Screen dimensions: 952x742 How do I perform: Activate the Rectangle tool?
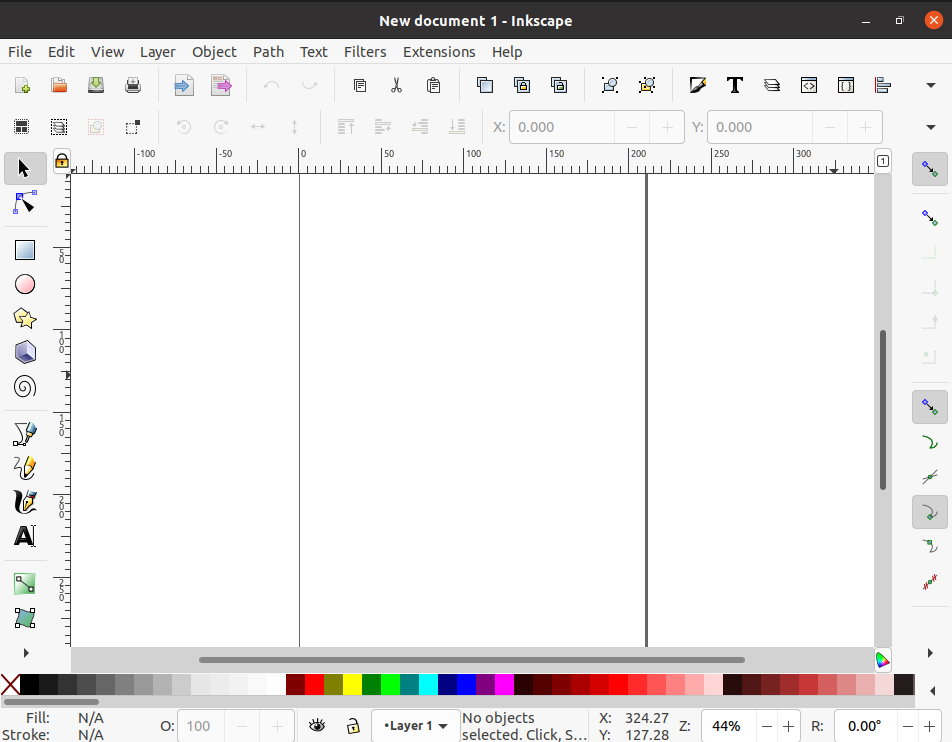tap(24, 249)
